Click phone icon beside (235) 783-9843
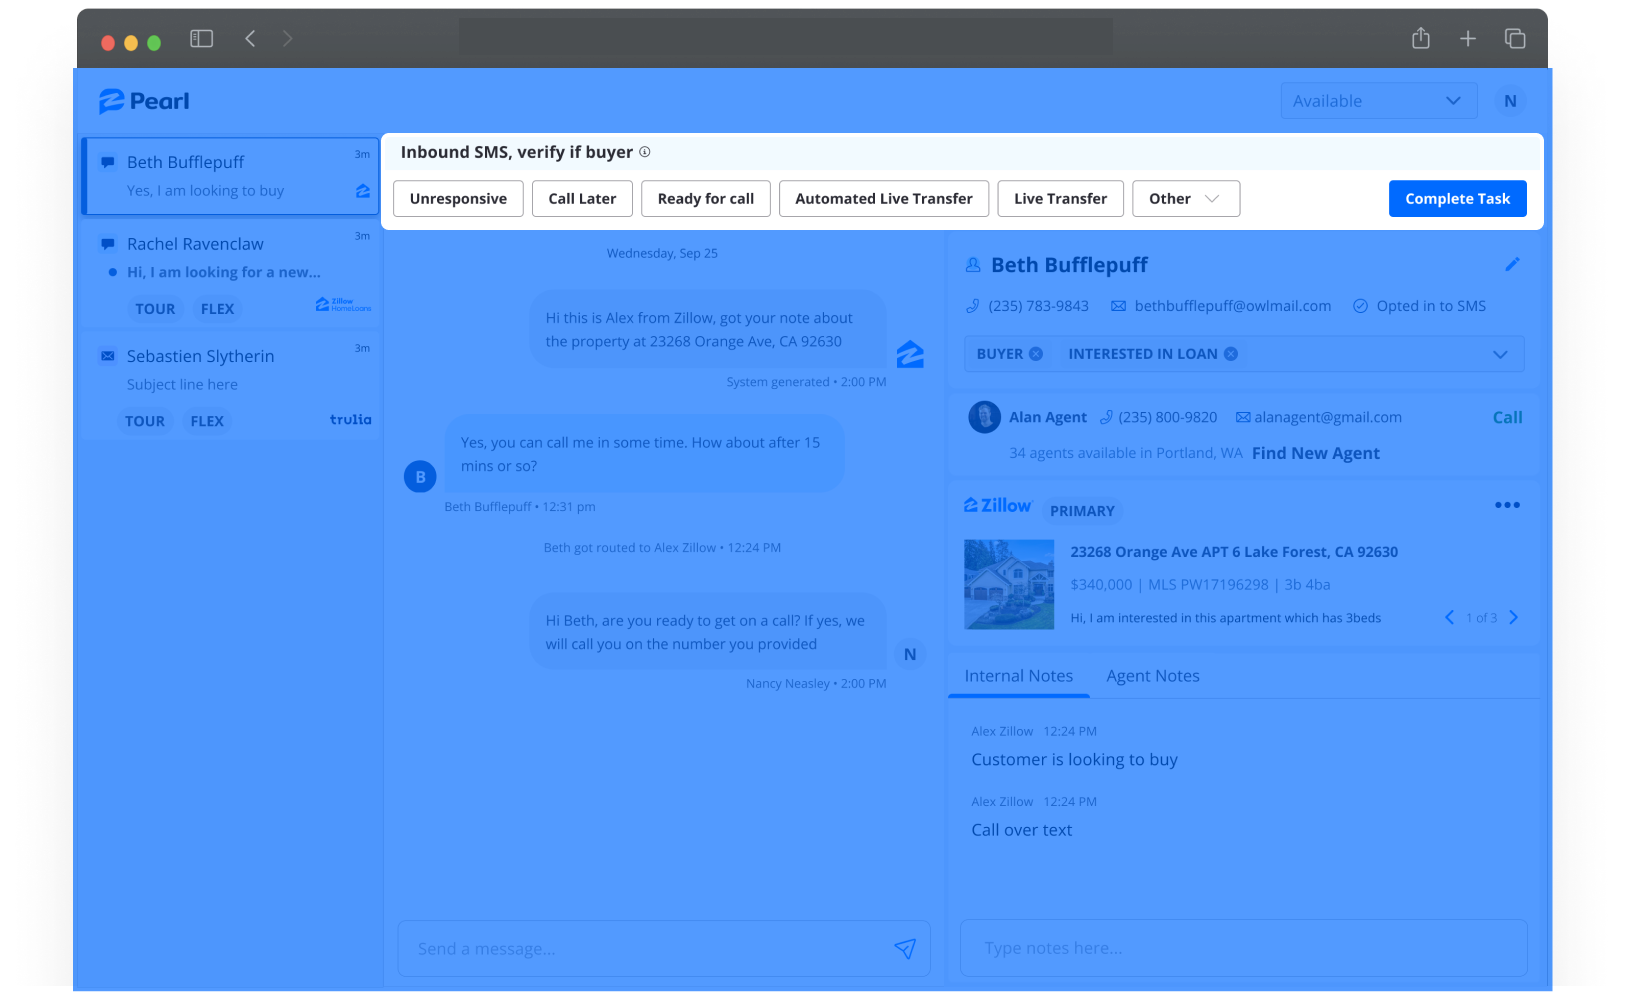Viewport: 1625px width, 992px height. tap(972, 306)
